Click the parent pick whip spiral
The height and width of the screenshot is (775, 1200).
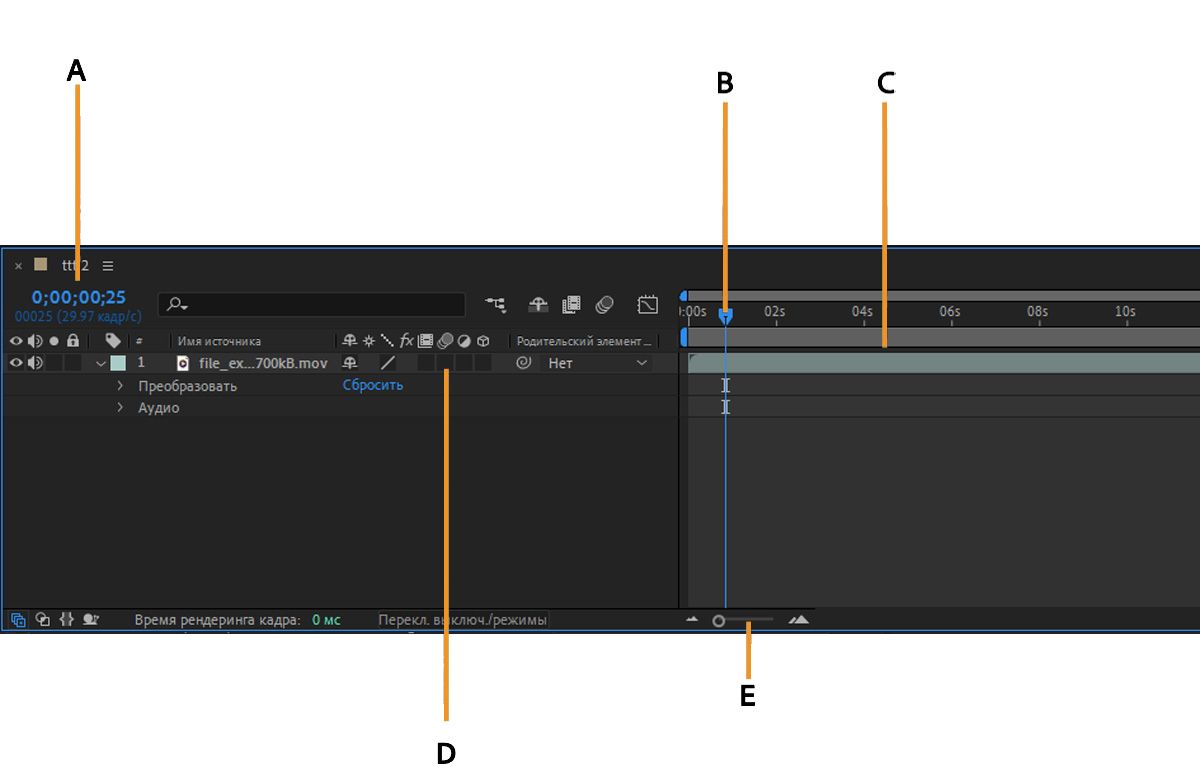[x=523, y=363]
